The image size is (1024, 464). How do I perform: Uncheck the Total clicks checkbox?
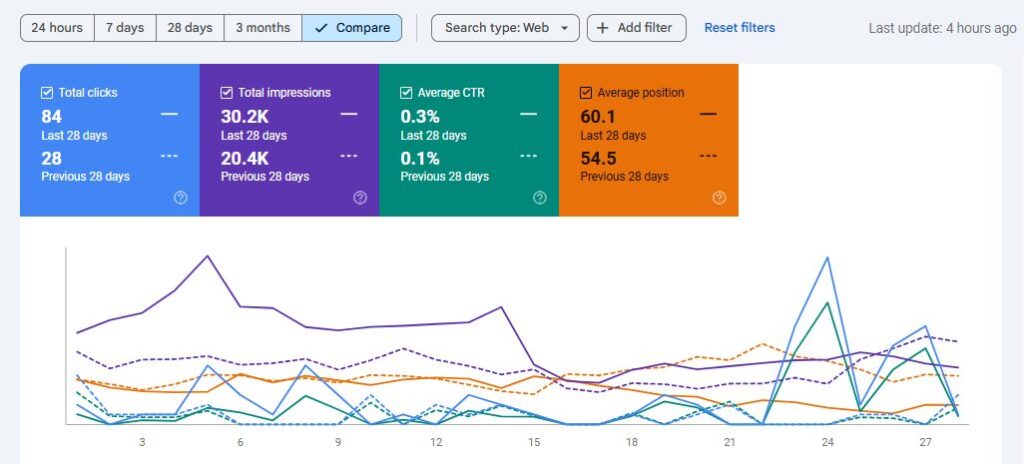coord(47,93)
